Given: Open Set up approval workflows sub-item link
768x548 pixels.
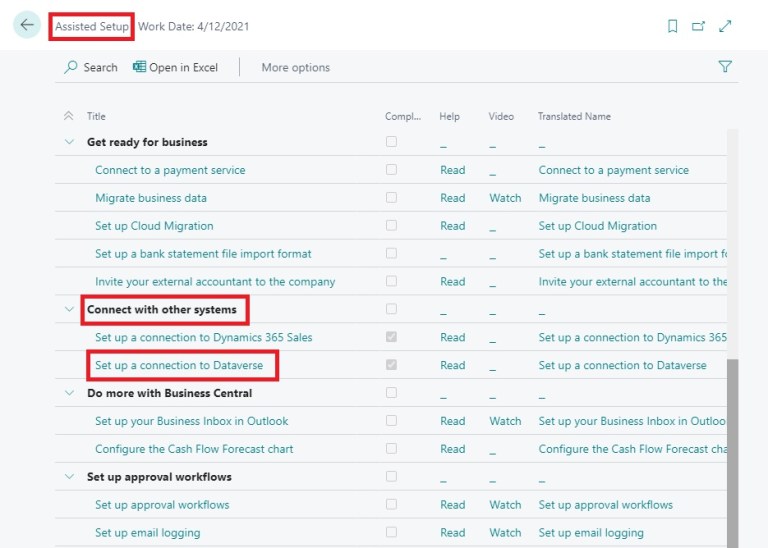Looking at the screenshot, I should click(162, 505).
